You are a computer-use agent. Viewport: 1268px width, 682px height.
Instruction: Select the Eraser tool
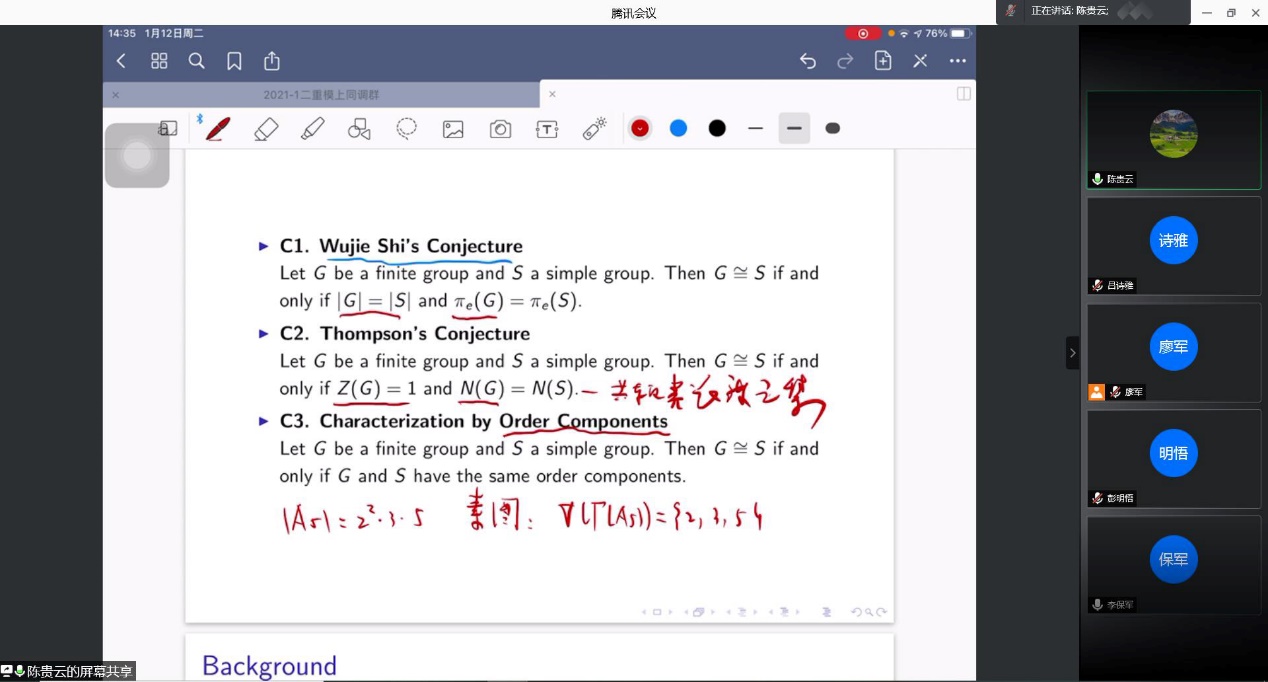(266, 128)
